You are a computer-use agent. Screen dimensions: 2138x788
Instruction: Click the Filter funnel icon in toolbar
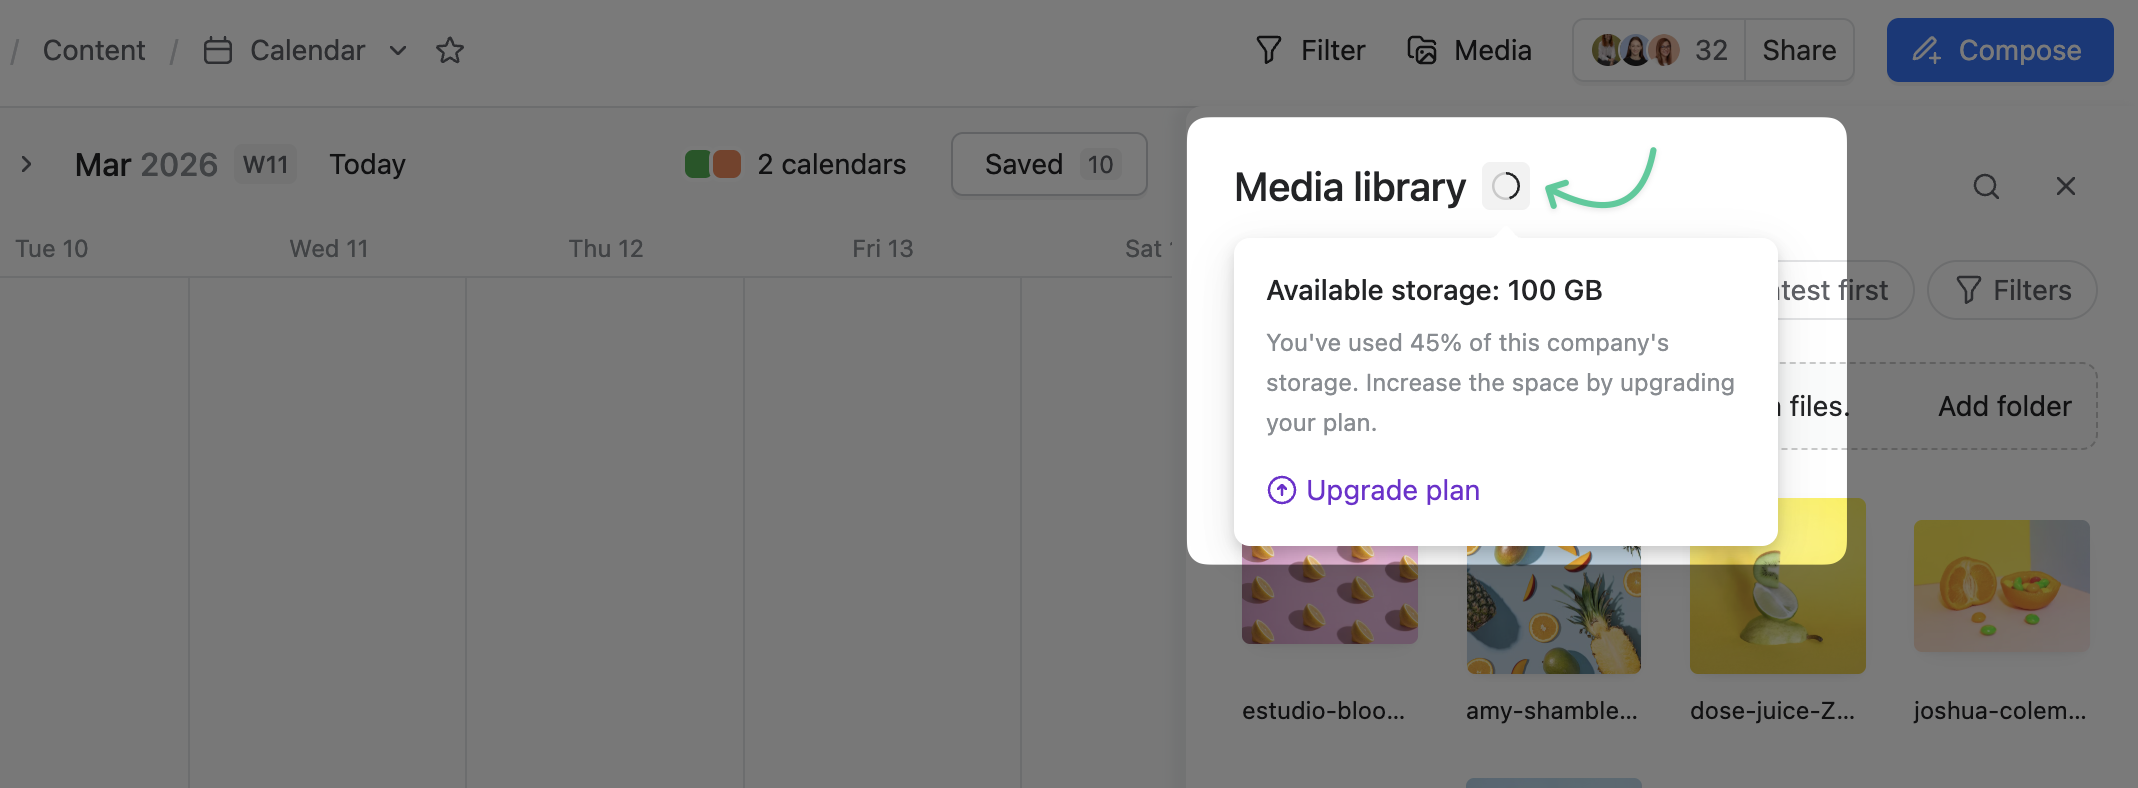coord(1269,50)
